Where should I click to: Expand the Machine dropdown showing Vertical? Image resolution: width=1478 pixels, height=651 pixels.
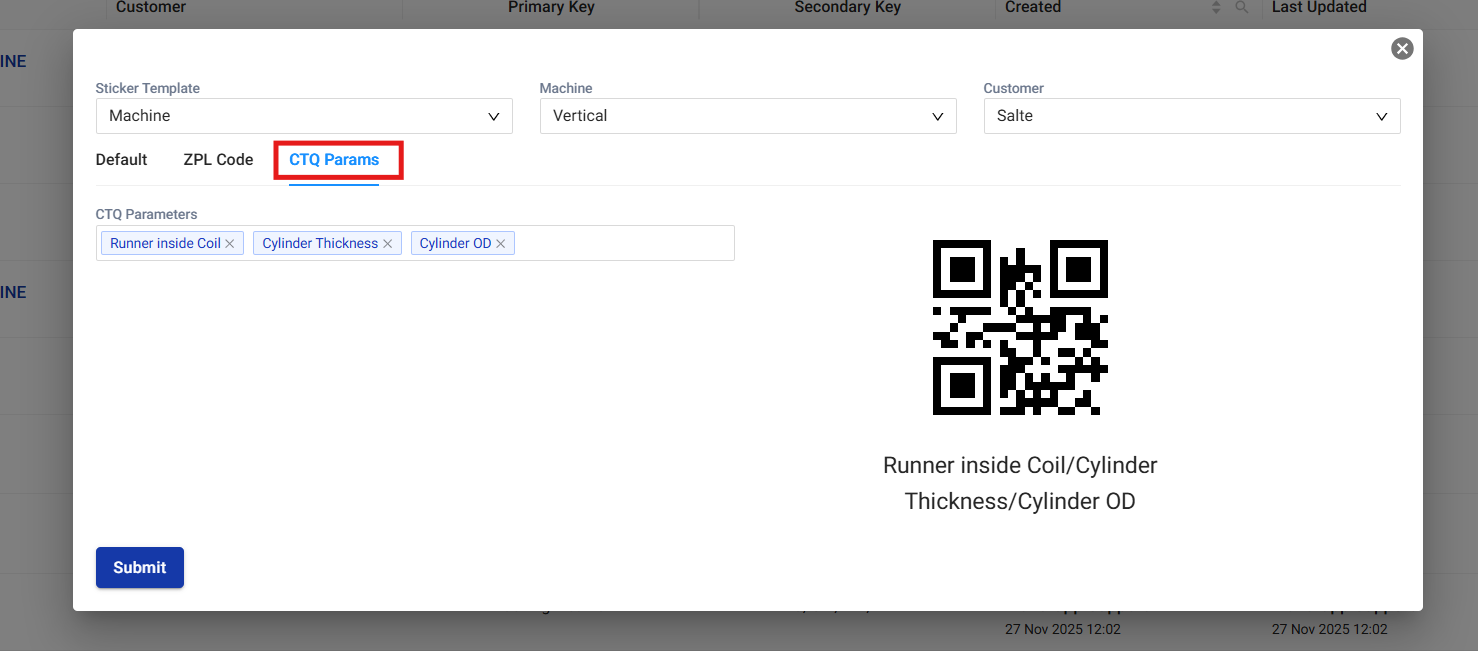(748, 116)
